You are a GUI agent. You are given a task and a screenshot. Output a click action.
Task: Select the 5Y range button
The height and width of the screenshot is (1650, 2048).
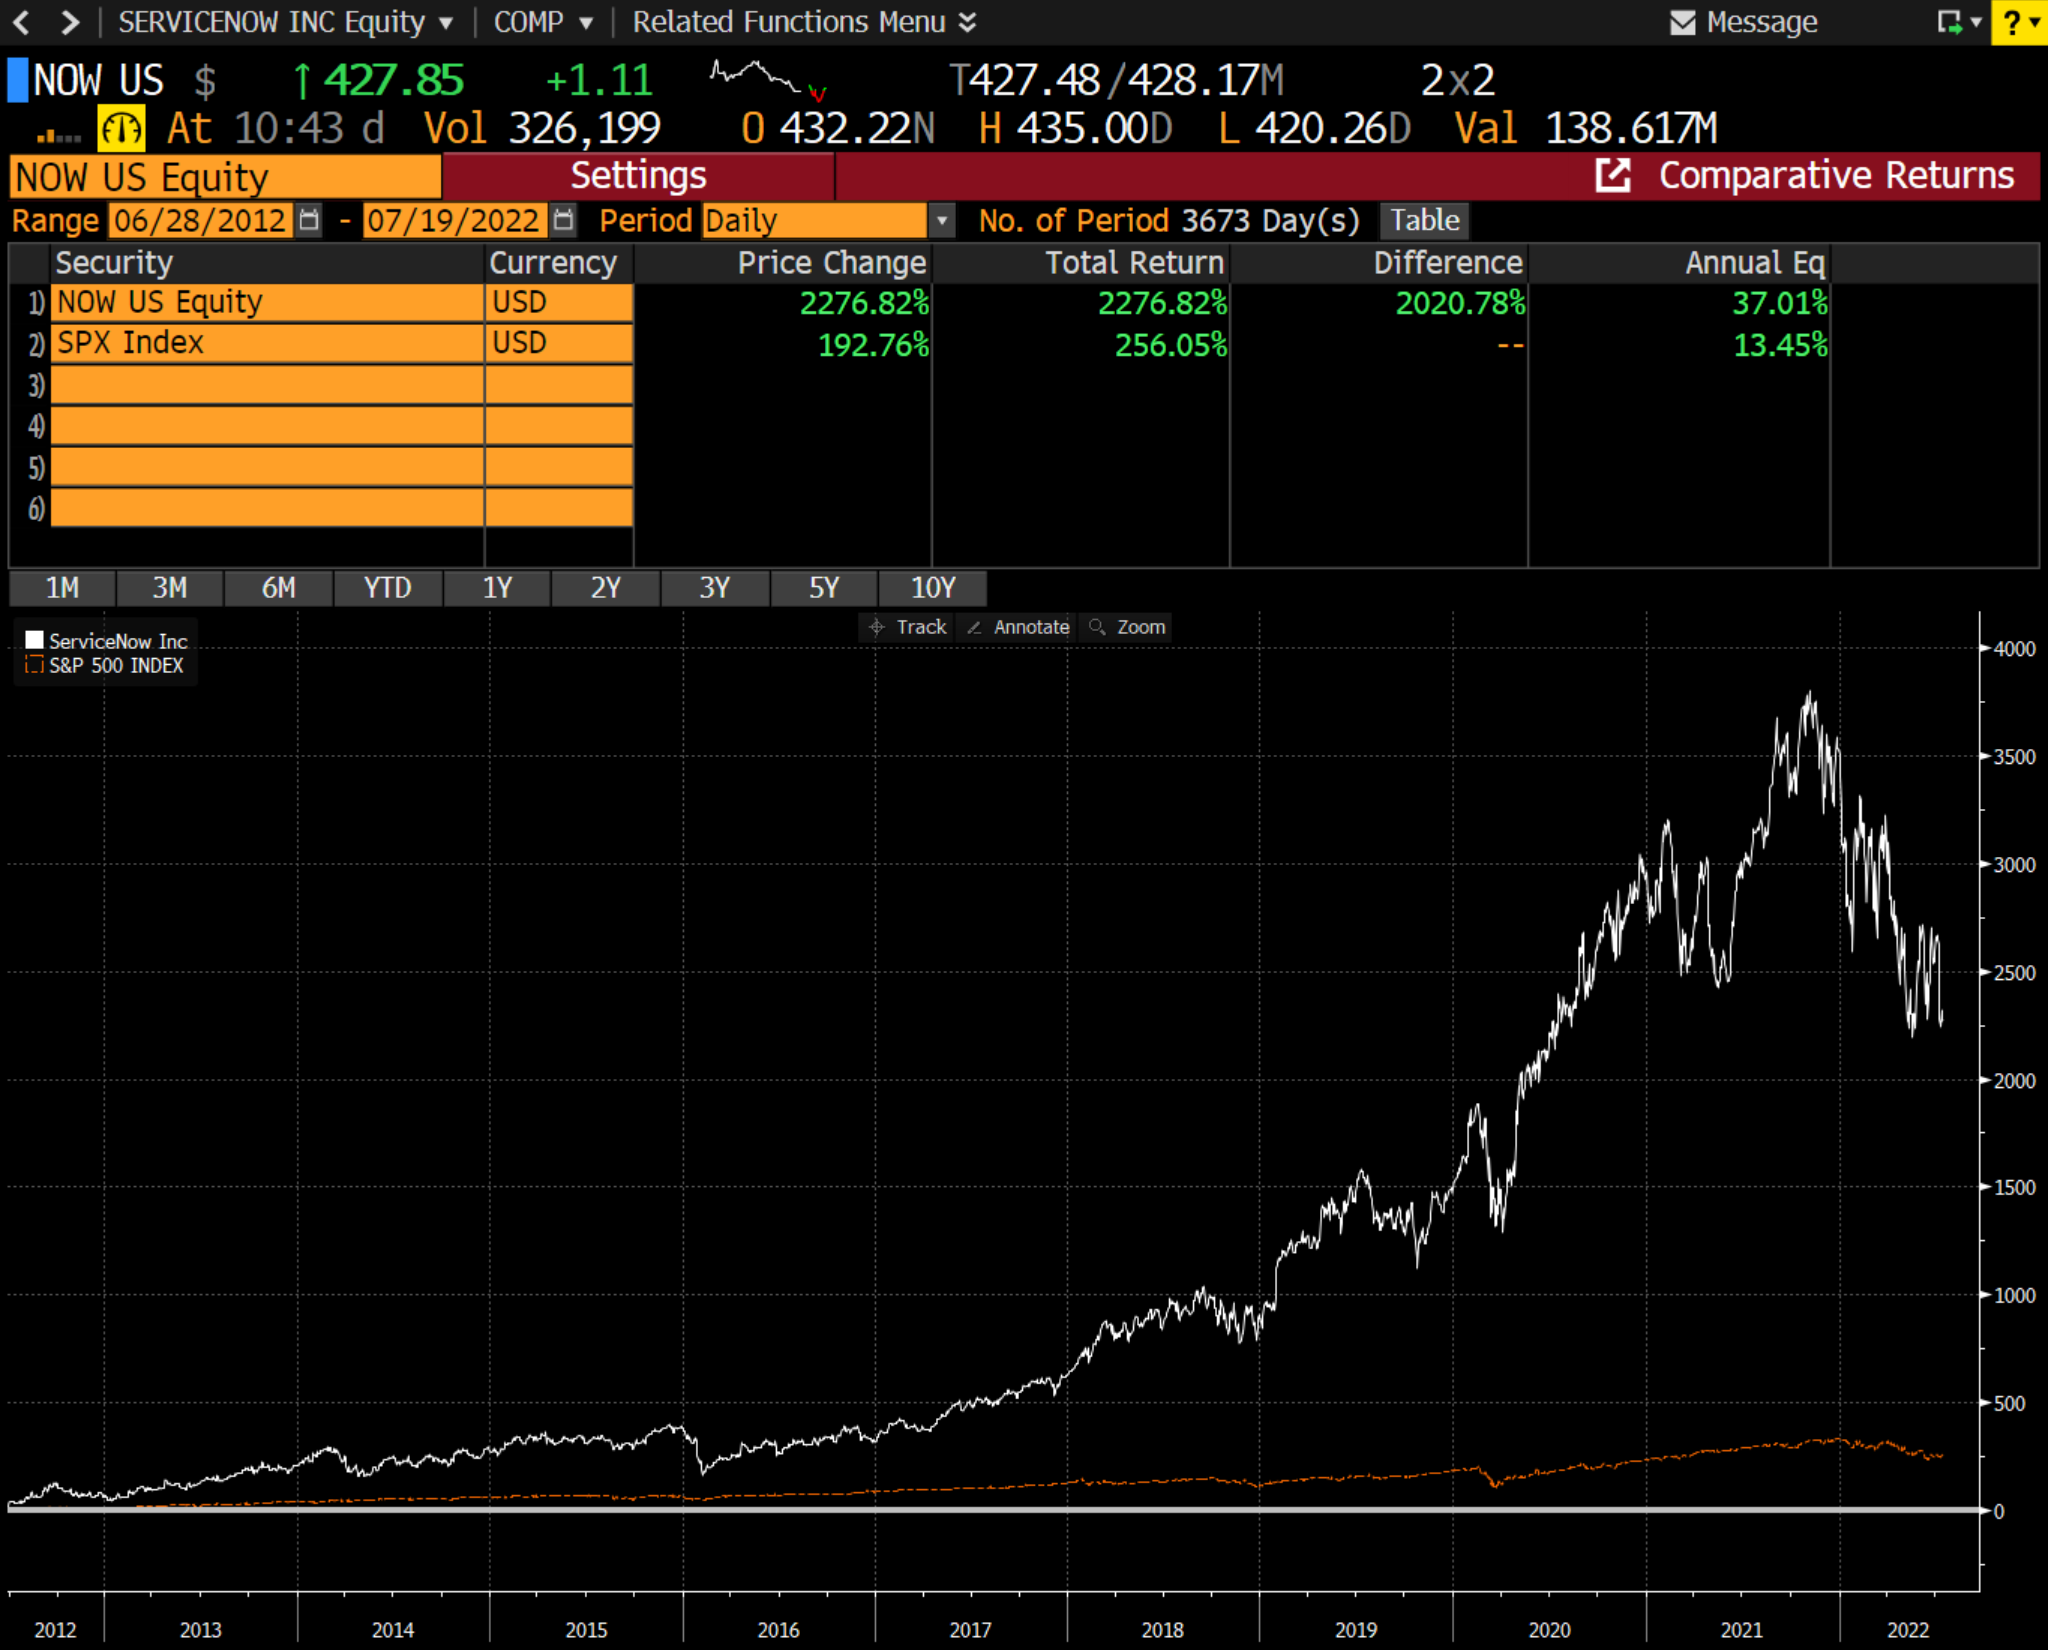[824, 588]
